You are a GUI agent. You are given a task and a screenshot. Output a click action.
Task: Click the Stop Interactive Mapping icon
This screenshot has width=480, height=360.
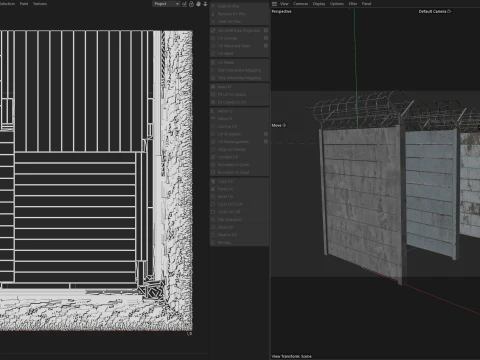point(213,78)
